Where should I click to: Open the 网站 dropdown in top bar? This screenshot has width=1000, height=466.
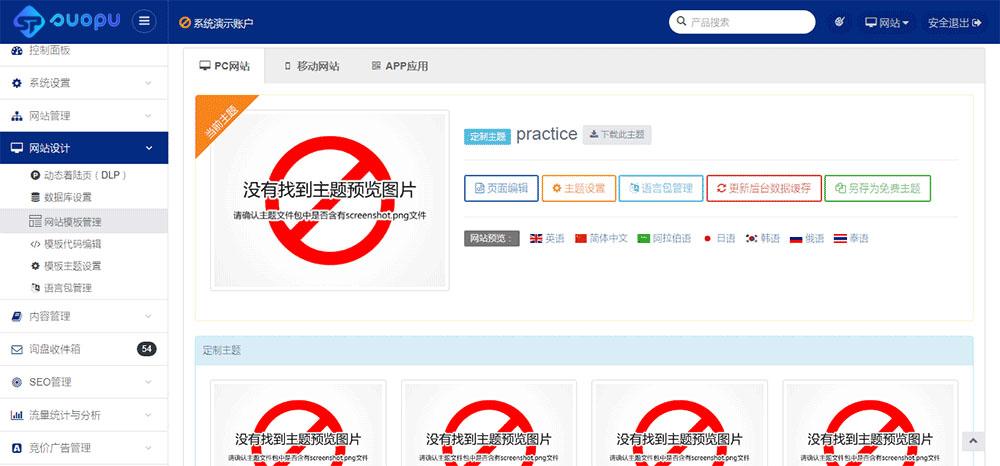tap(886, 23)
